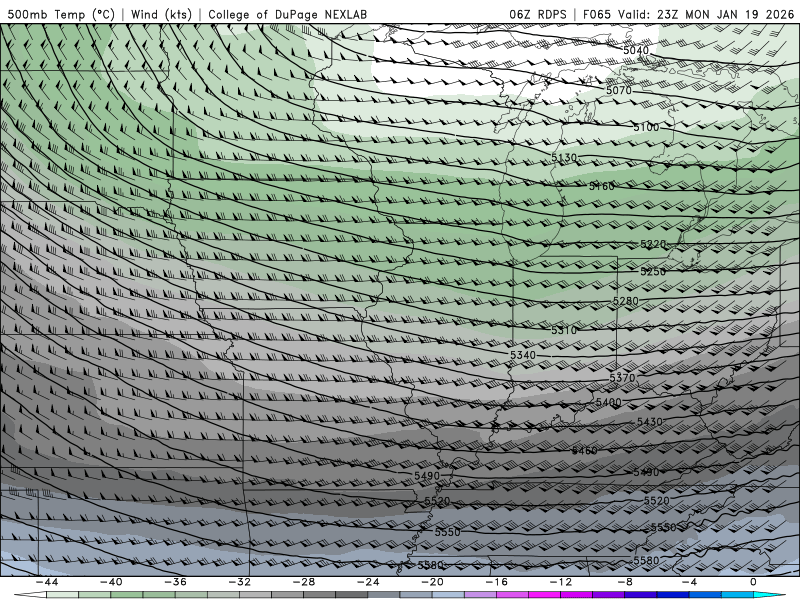Select the 5040 height contour label
The image size is (800, 600).
pyautogui.click(x=636, y=50)
